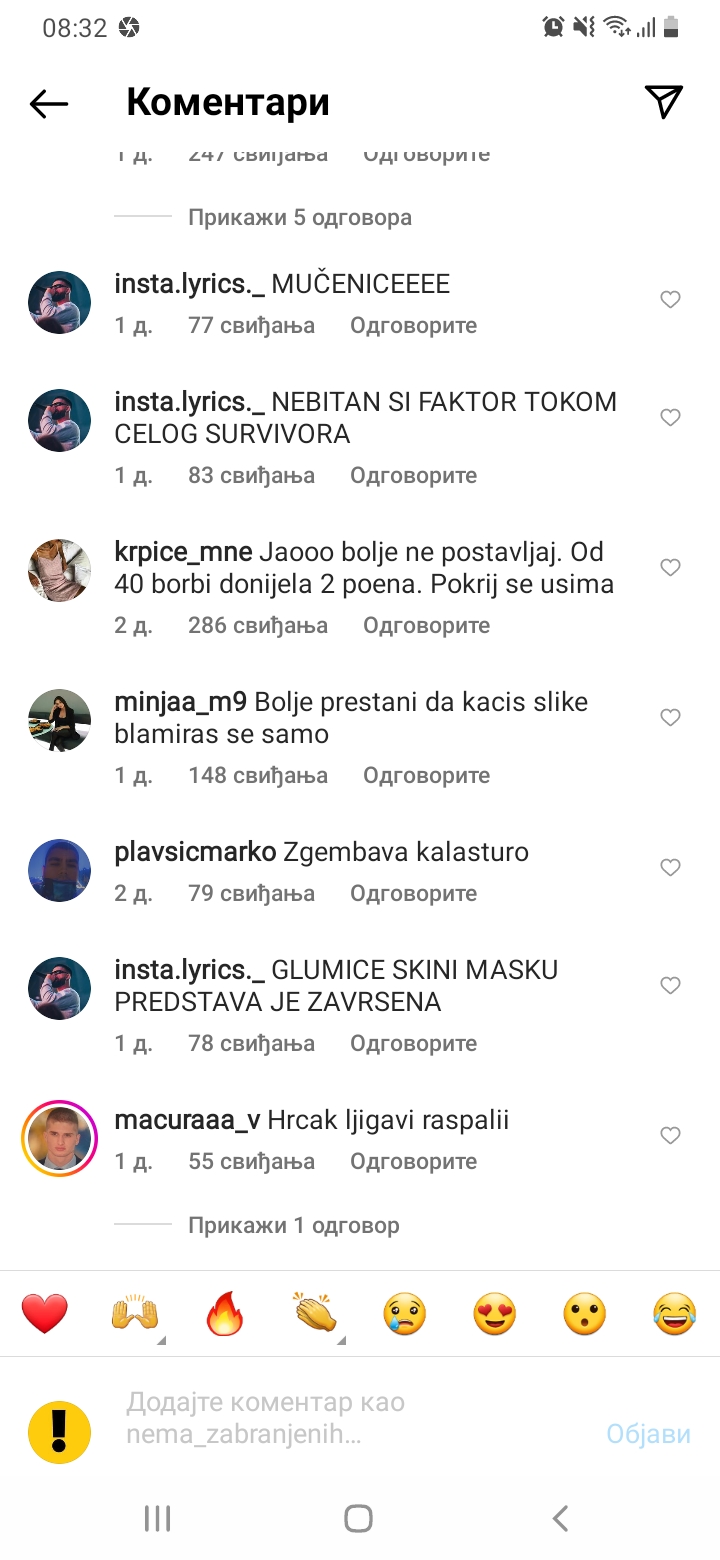Viewport: 720px width, 1560px height.
Task: Insert the red heart emoji reaction
Action: [45, 1313]
